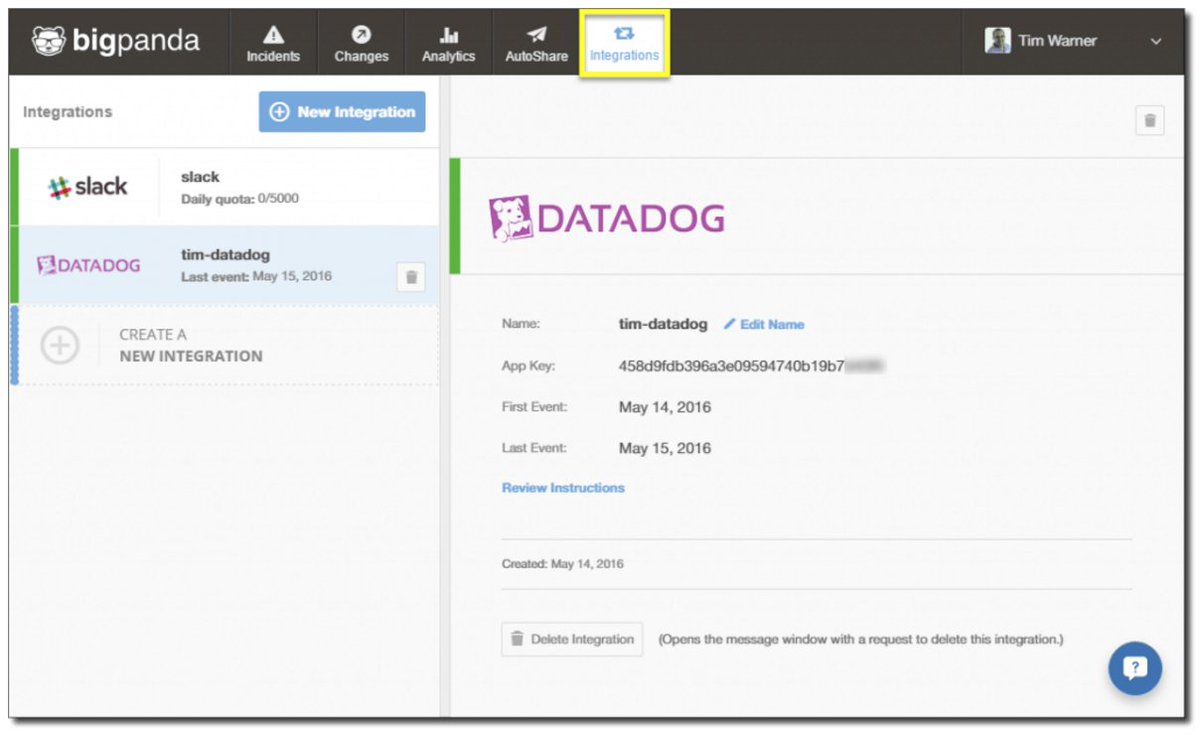Click the Create a New Integration text

pos(191,345)
